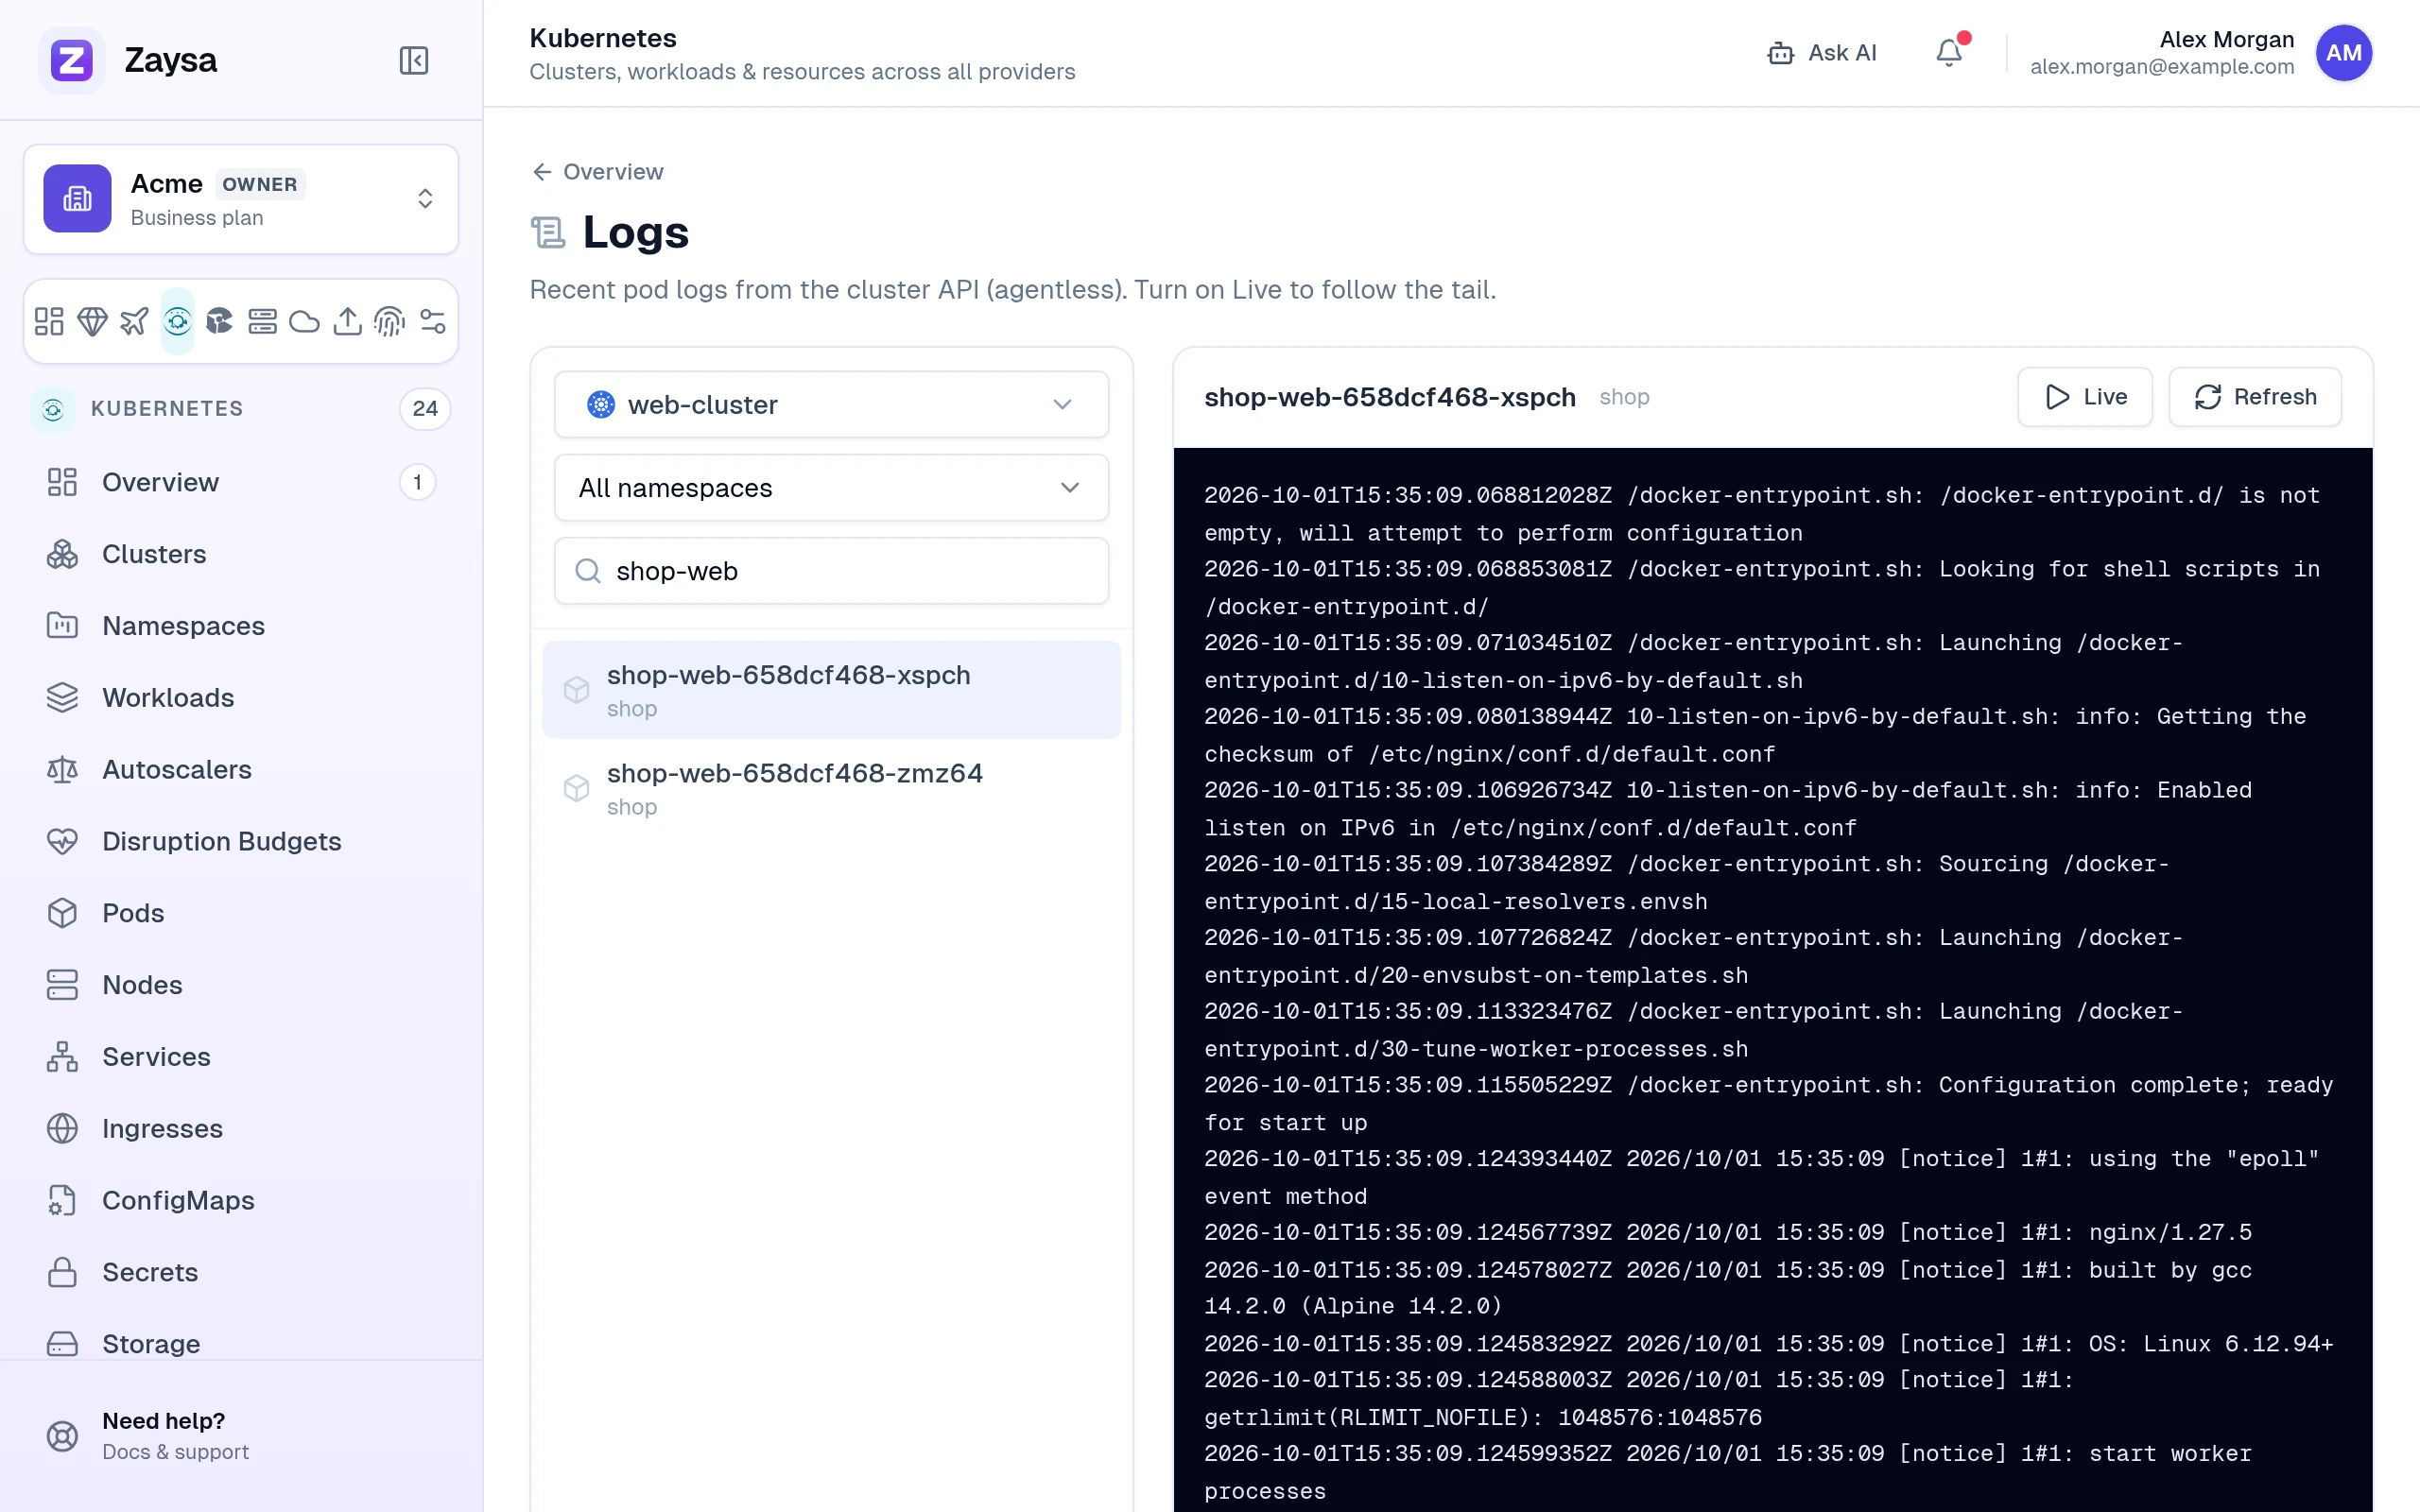Click the magnifier icon in pod search
2420x1512 pixels.
click(588, 571)
